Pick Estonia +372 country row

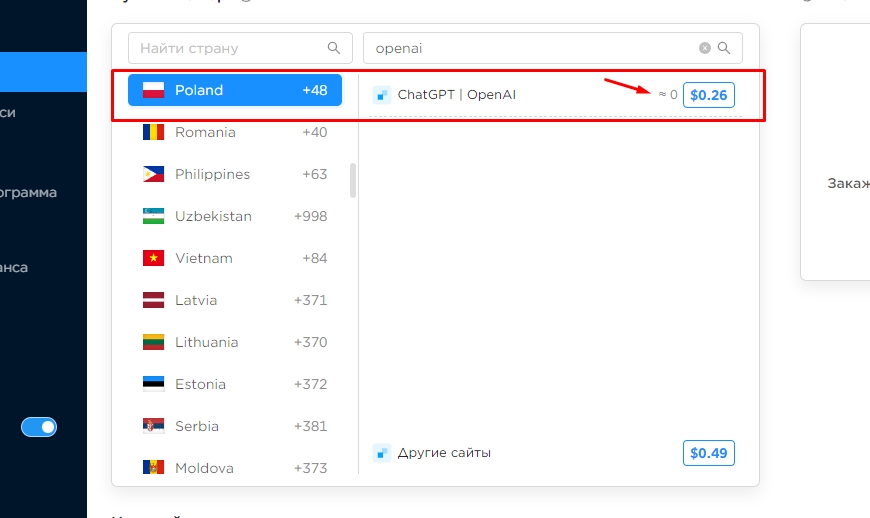coord(235,384)
